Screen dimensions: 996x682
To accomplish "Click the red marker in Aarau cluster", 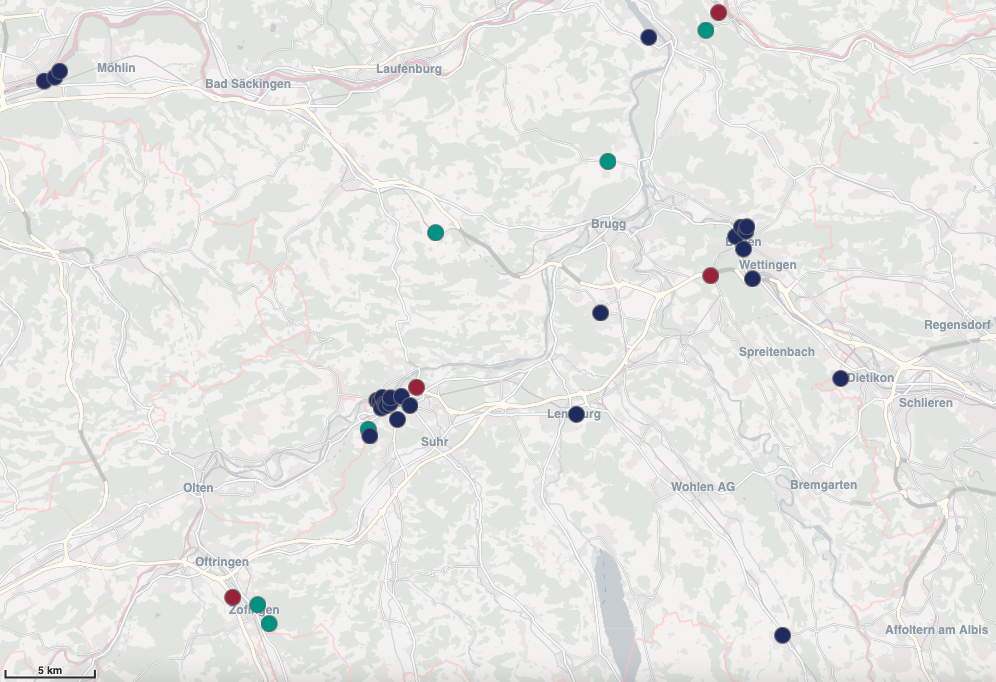I will [x=416, y=387].
